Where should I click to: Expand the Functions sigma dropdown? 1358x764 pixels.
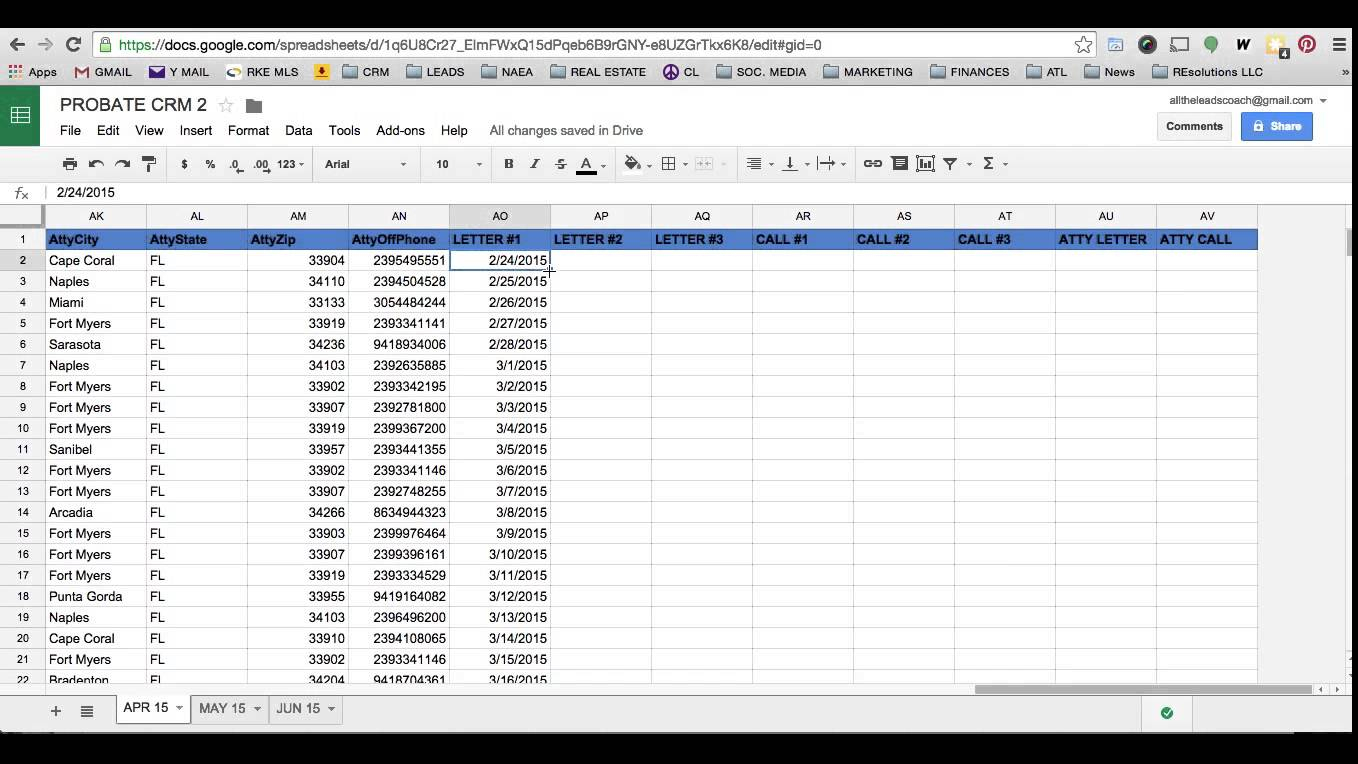(x=994, y=164)
